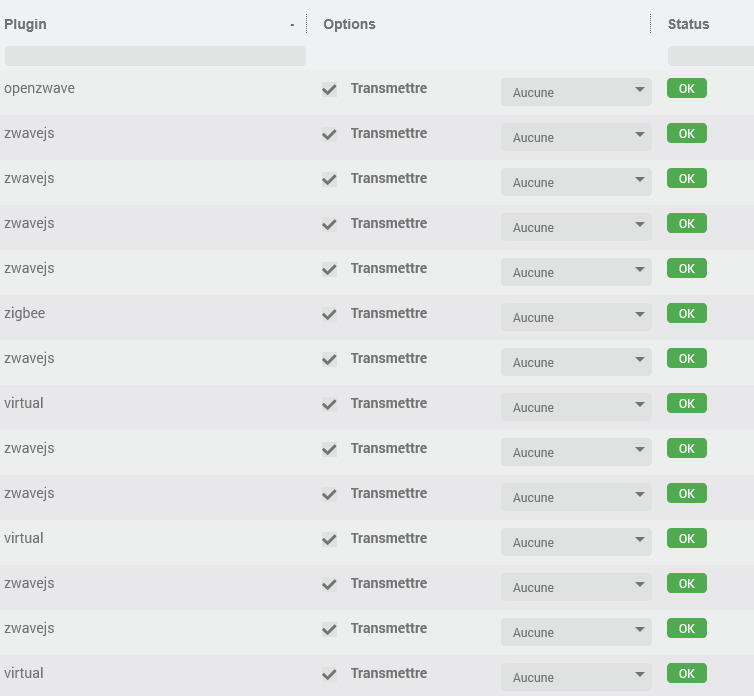Screen dimensions: 754x696
Task: Click the OK status badge for zigbee
Action: pyautogui.click(x=687, y=314)
